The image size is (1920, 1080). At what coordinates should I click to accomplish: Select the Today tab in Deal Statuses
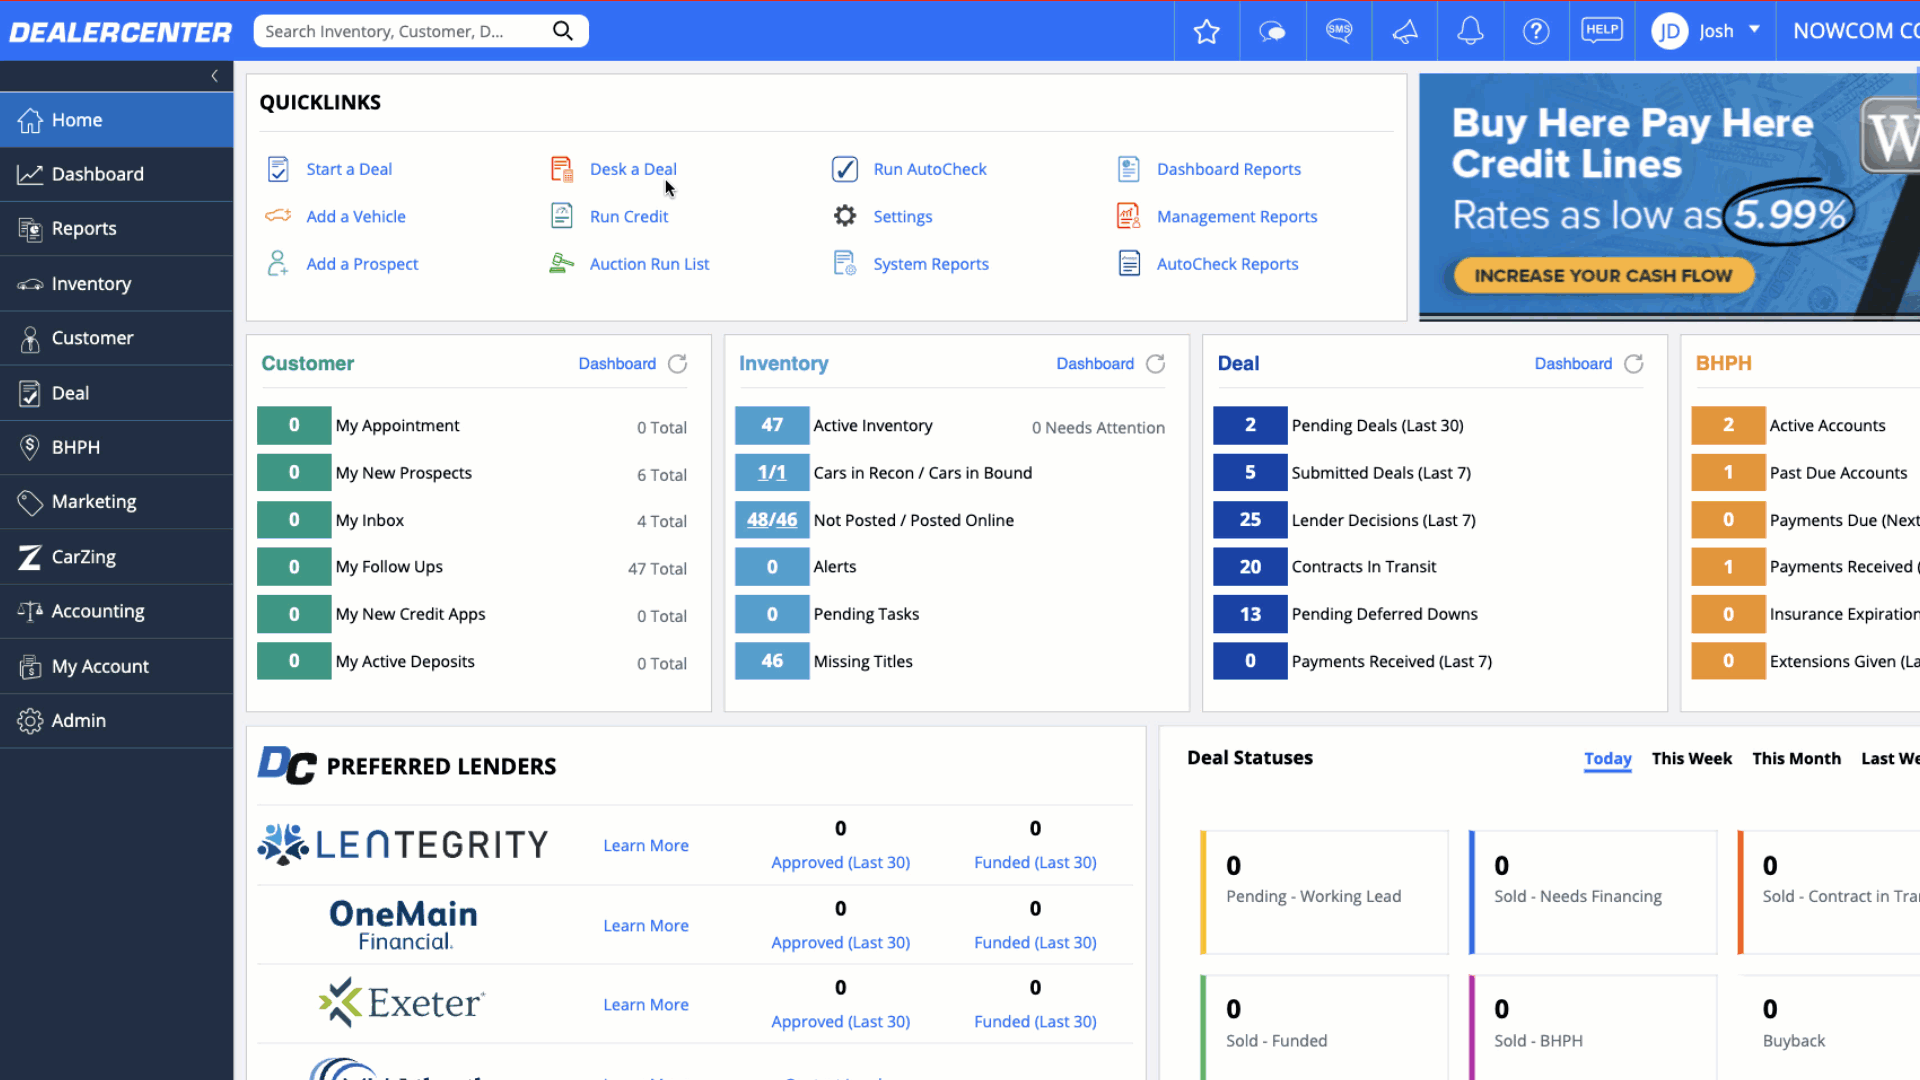tap(1608, 759)
